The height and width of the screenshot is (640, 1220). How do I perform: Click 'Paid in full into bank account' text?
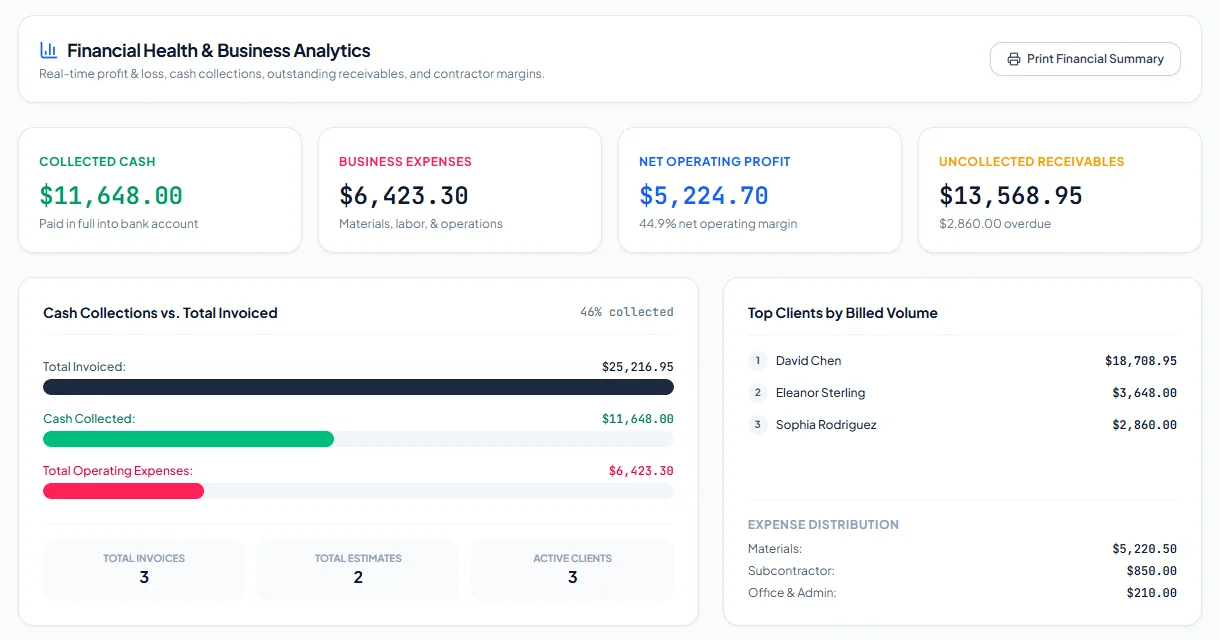pyautogui.click(x=119, y=224)
